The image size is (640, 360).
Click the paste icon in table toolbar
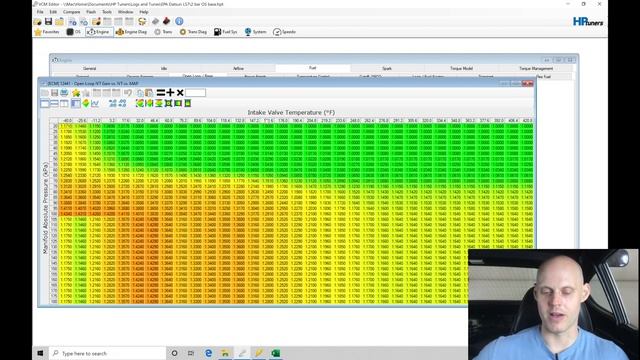149,93
